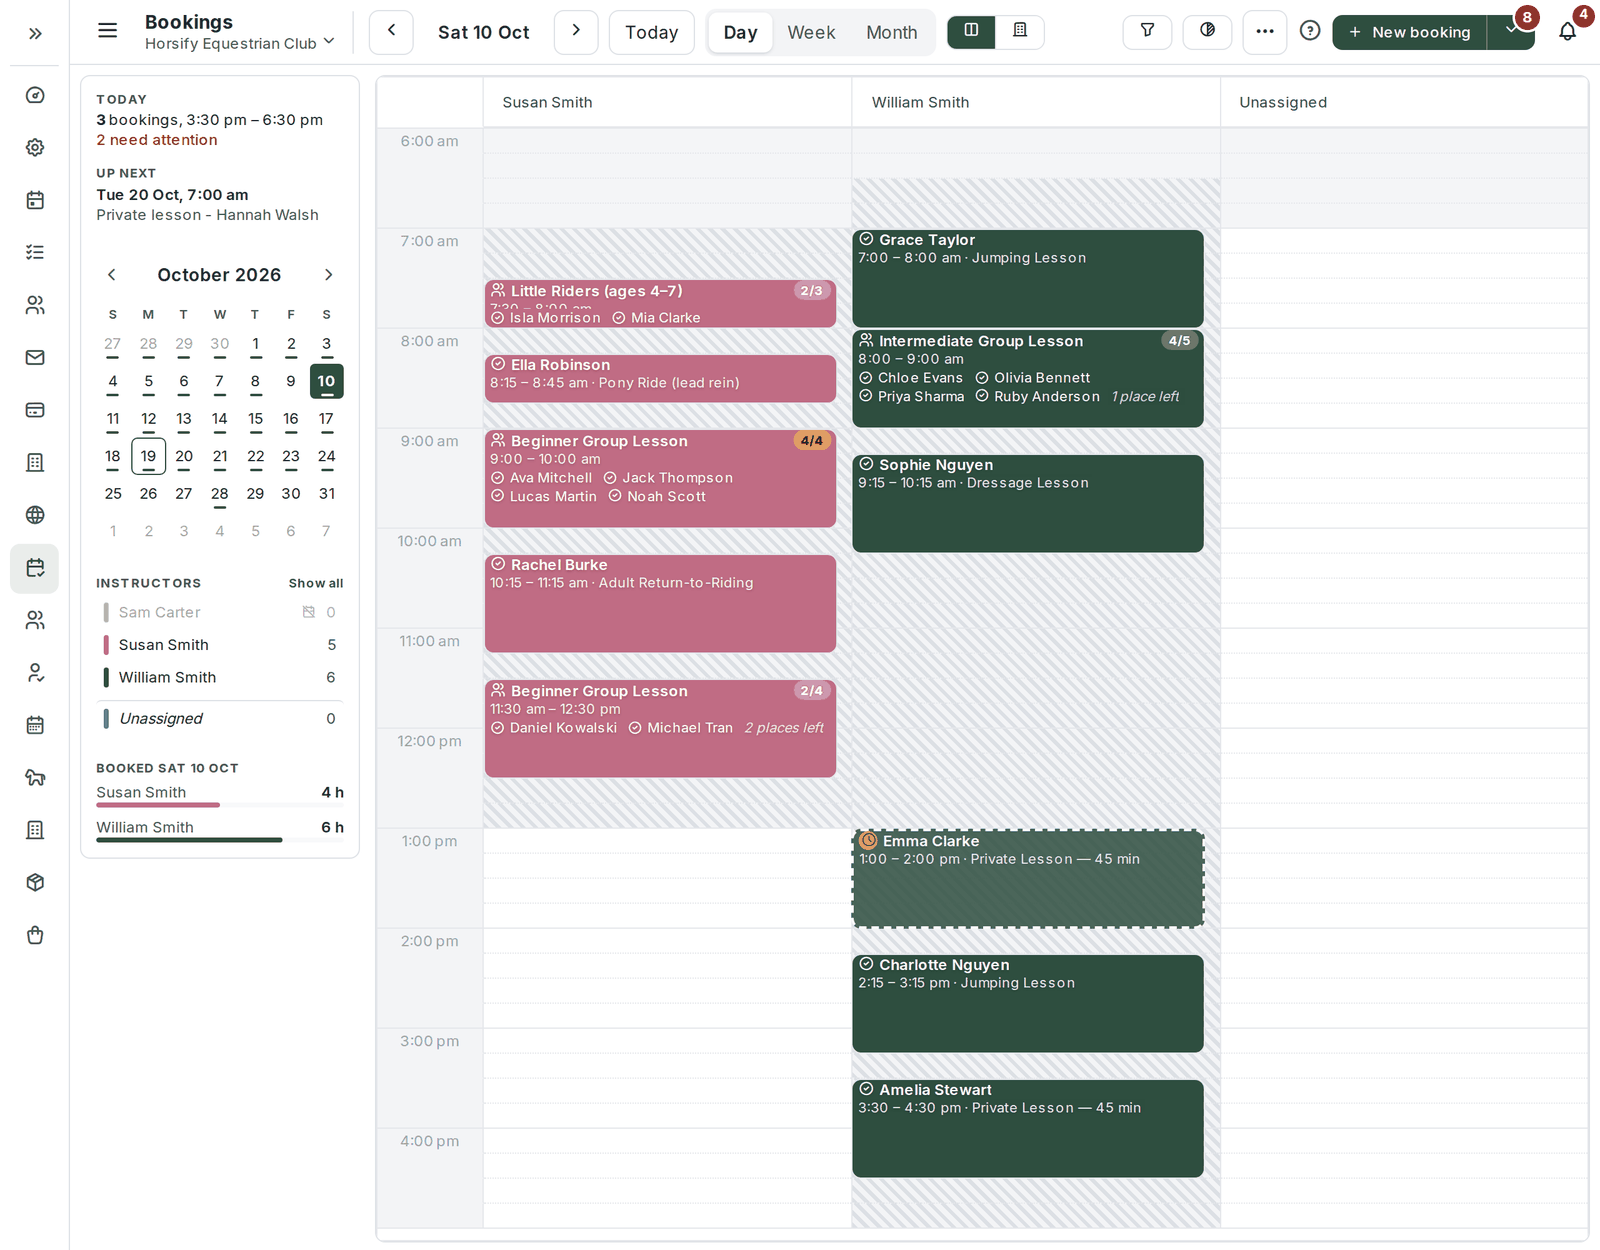The height and width of the screenshot is (1250, 1600).
Task: Toggle Sam Carter instructor visibility
Action: [x=220, y=612]
